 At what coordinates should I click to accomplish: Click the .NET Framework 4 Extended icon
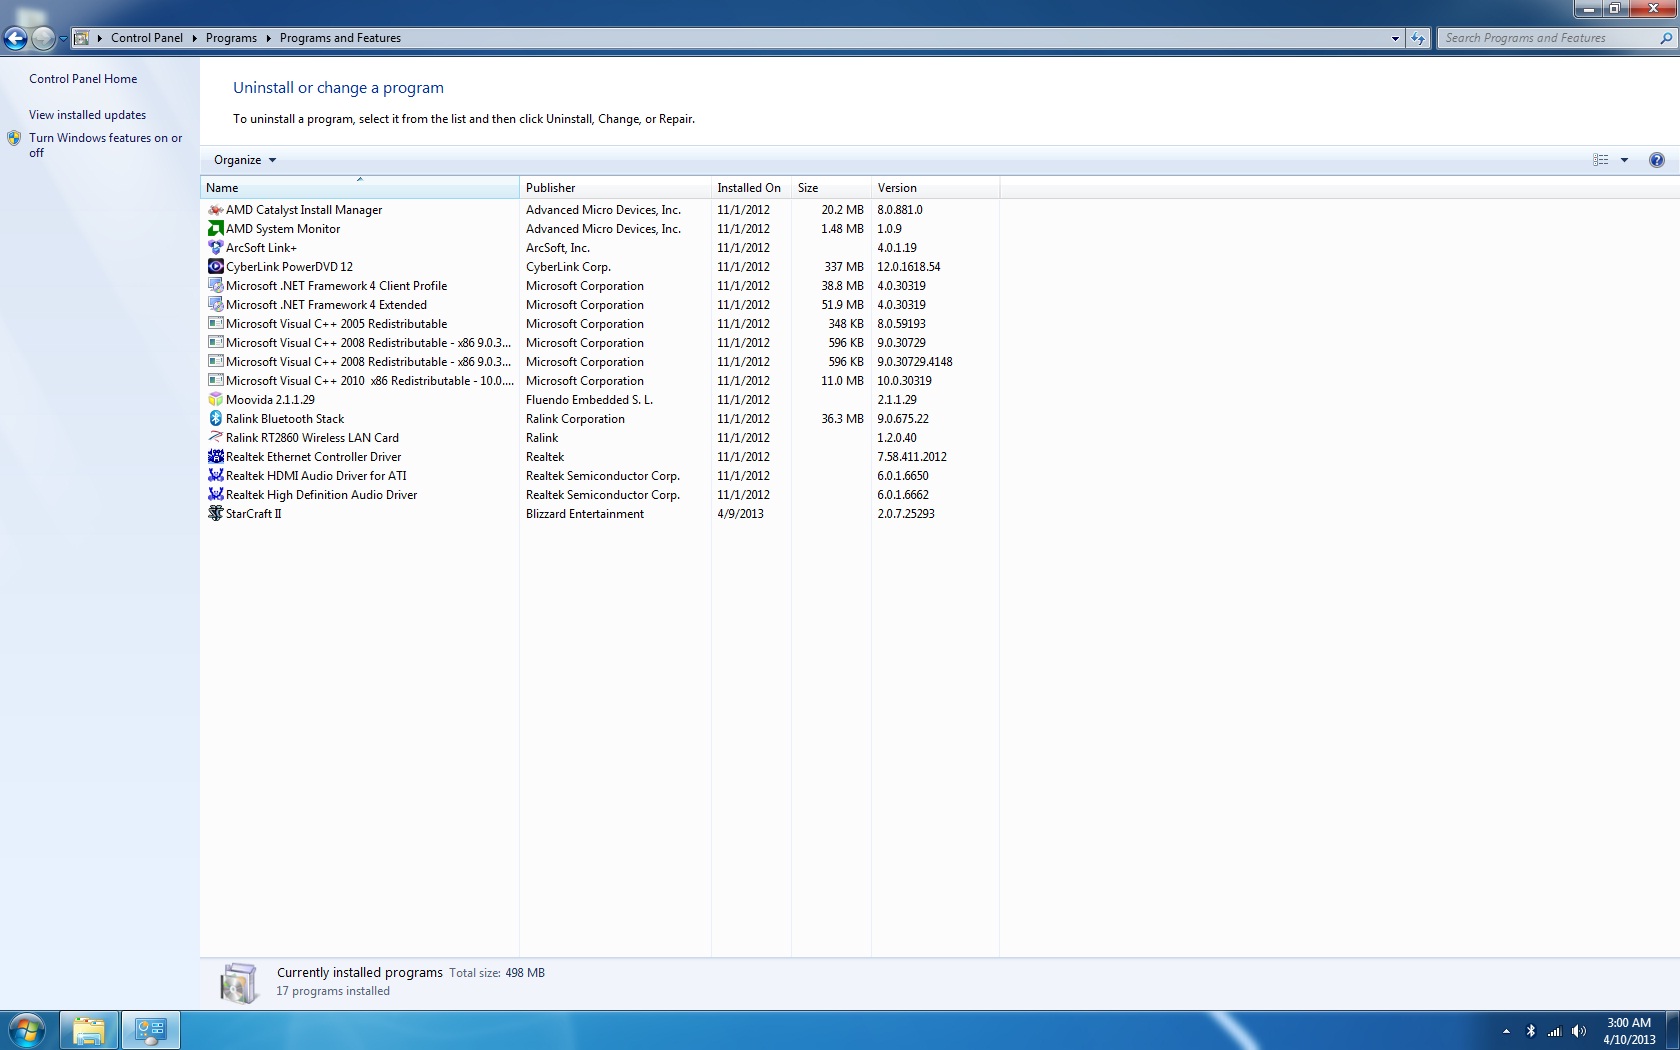[215, 305]
